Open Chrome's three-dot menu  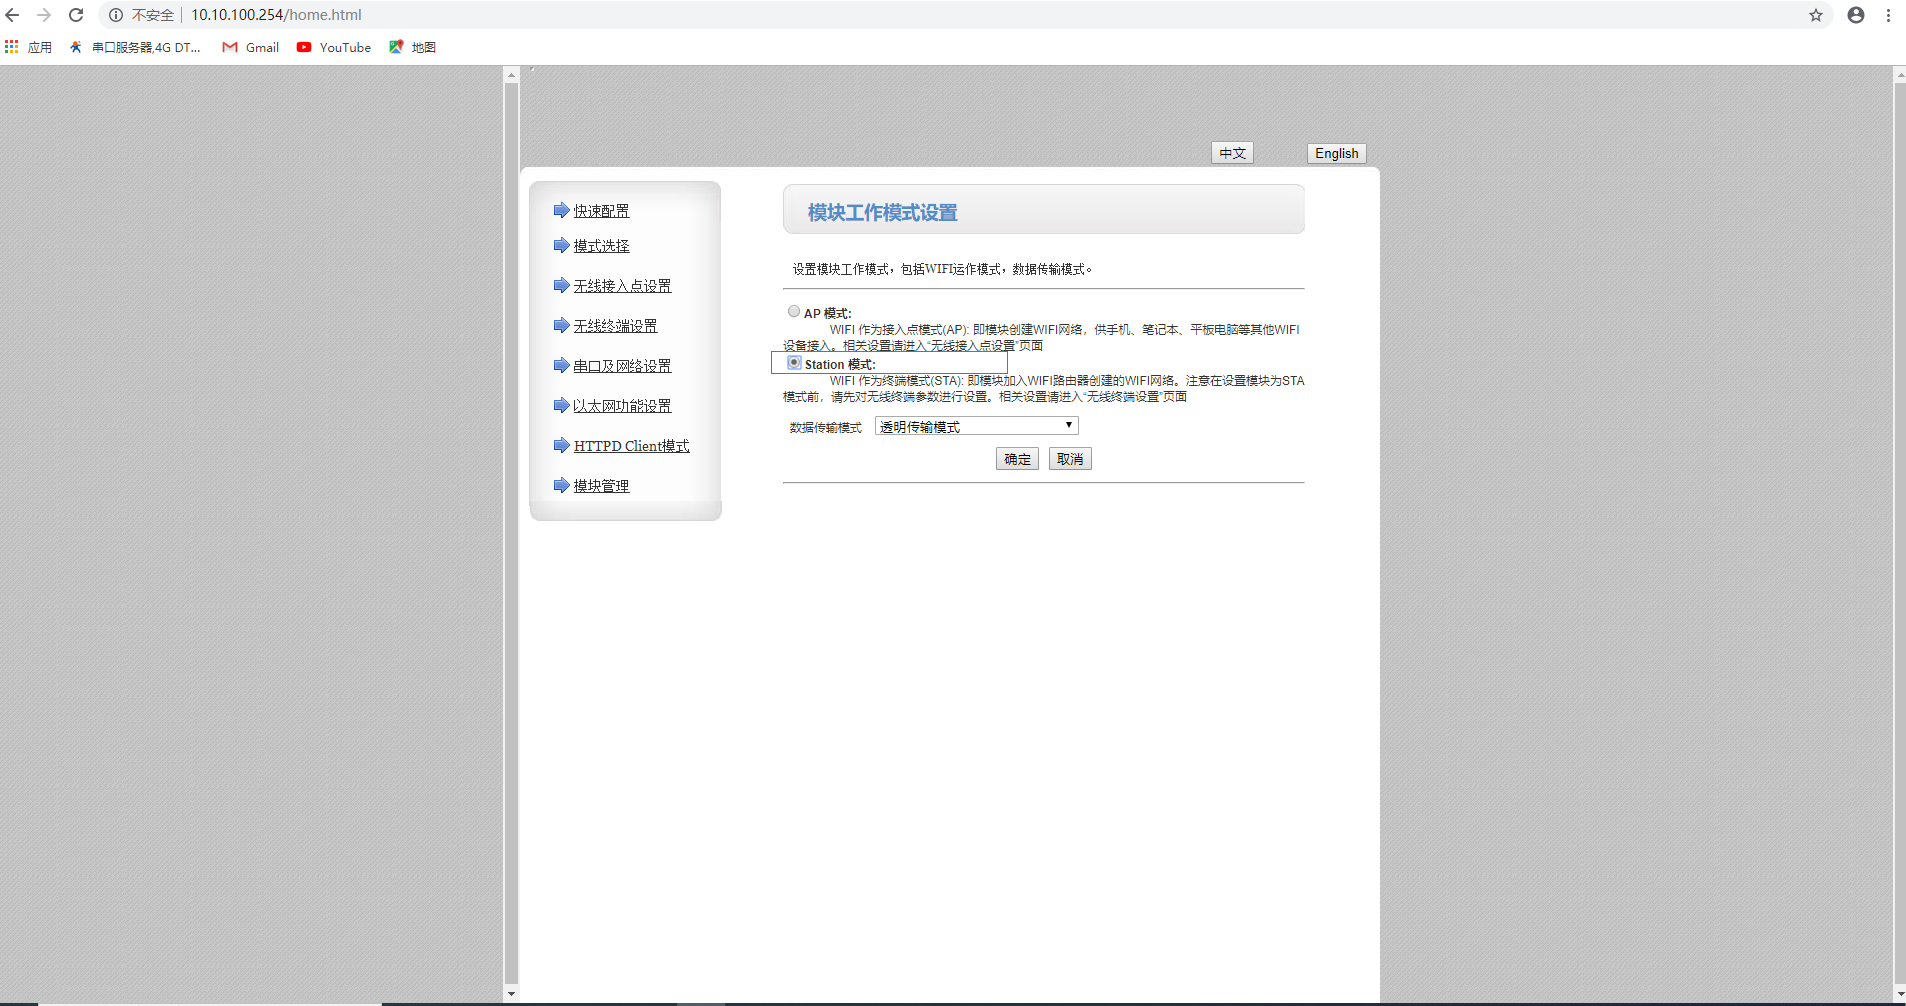point(1888,15)
